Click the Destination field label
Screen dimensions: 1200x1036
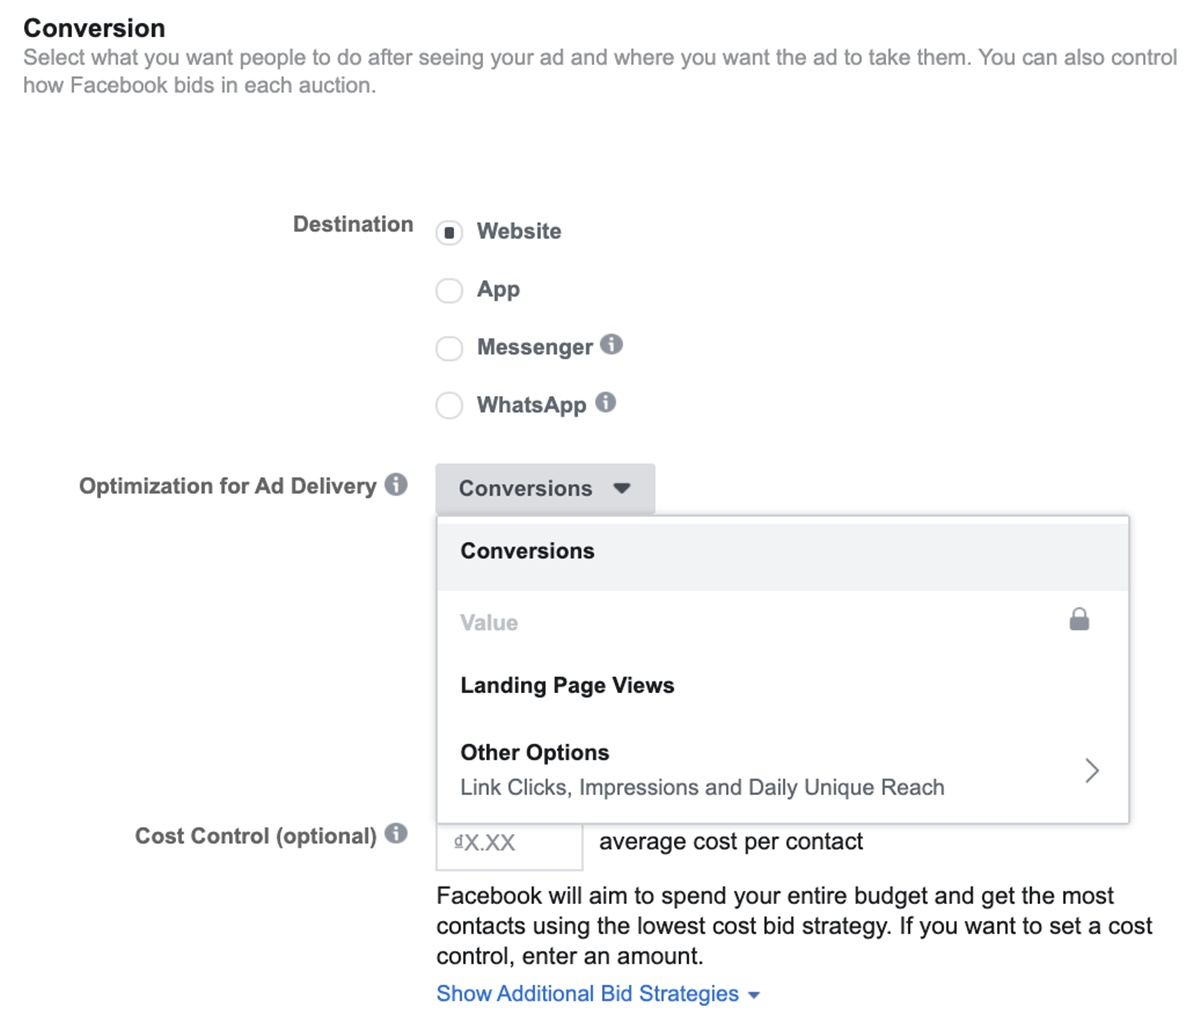tap(352, 224)
